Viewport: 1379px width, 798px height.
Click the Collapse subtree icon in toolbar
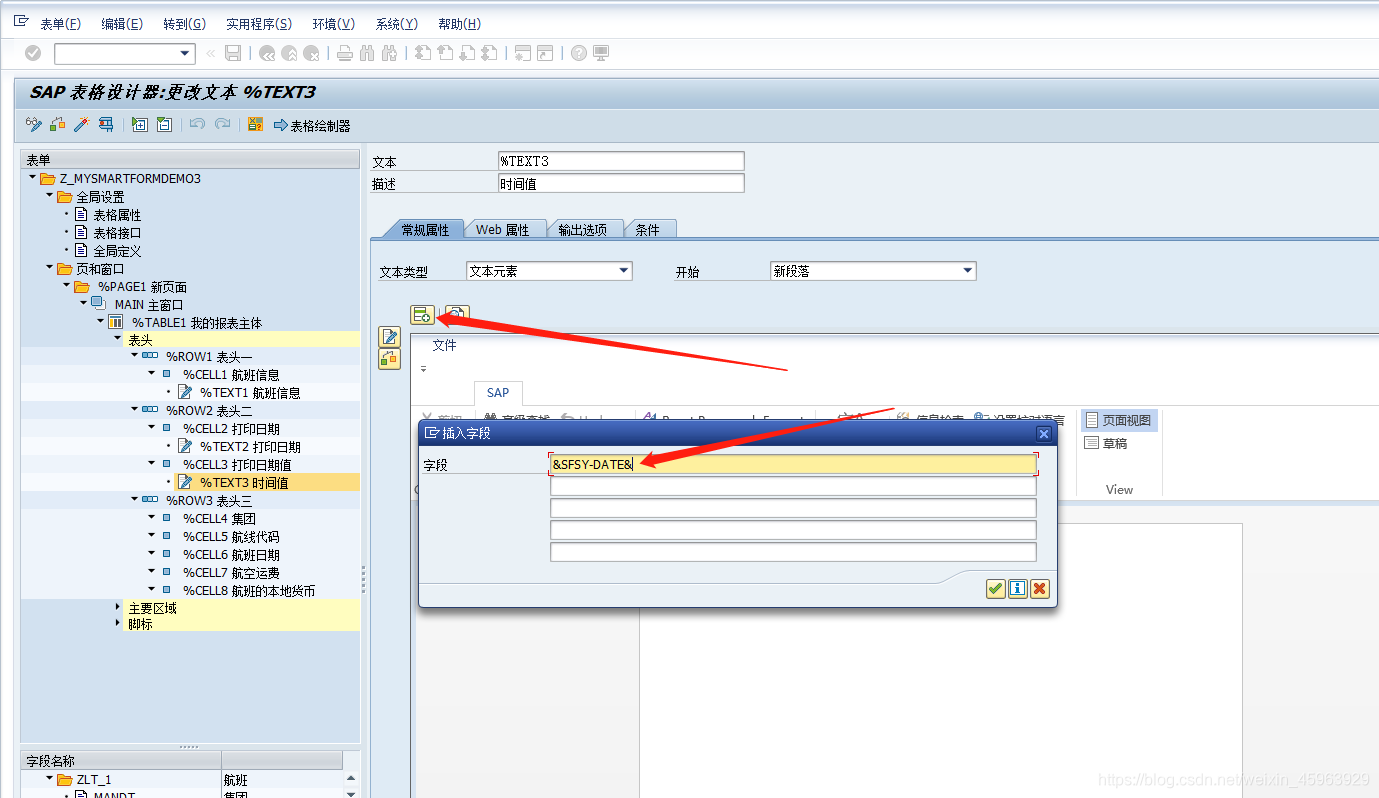click(164, 125)
